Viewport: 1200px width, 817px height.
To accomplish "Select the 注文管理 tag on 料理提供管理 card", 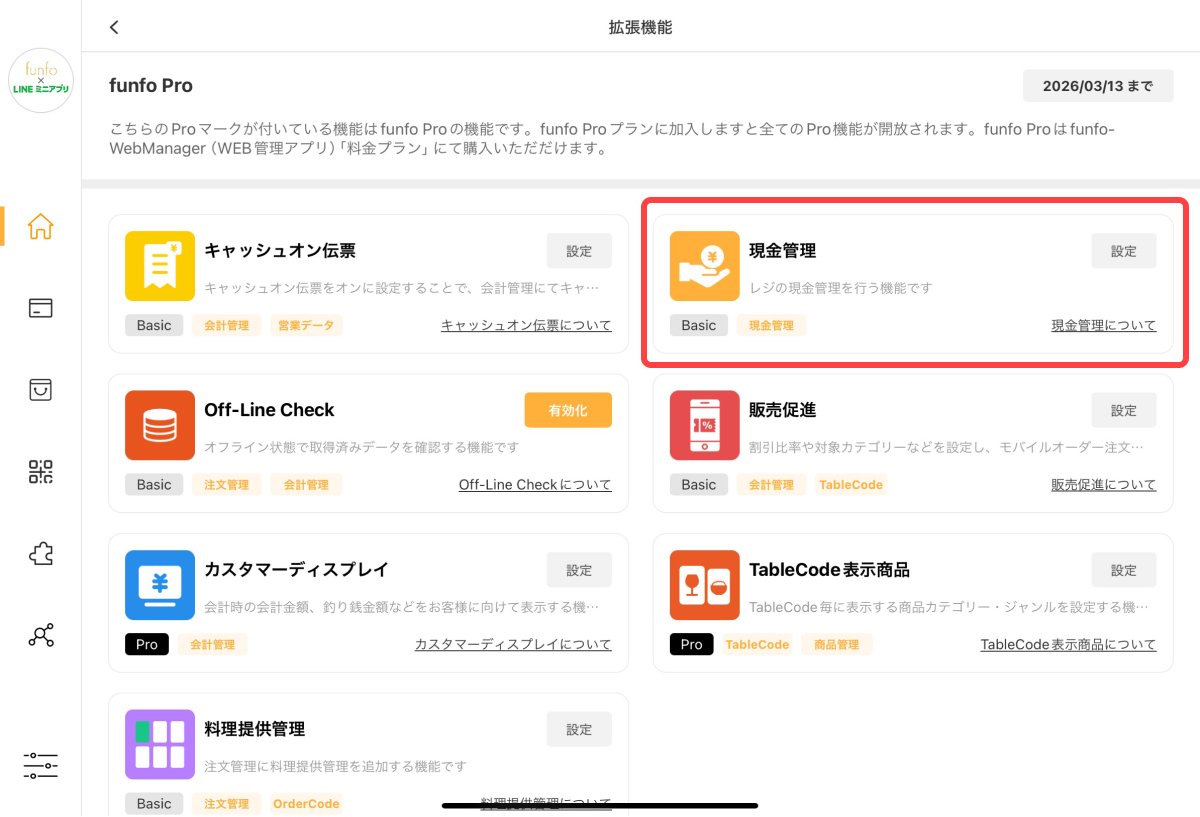I will coord(227,803).
